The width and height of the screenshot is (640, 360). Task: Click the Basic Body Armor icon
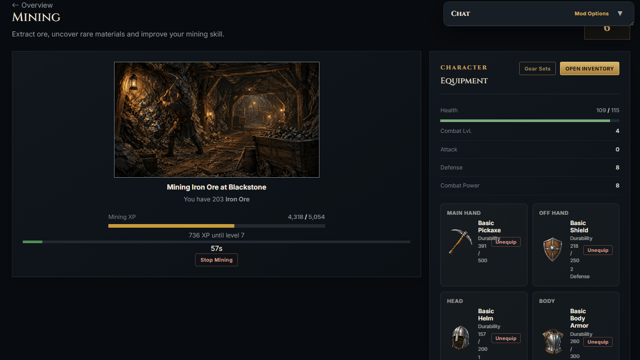point(552,341)
